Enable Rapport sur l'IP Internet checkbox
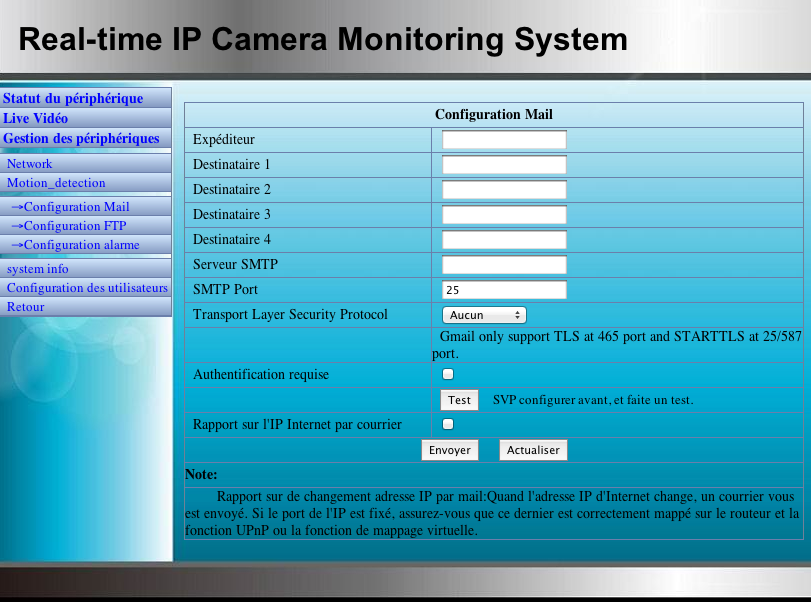This screenshot has height=602, width=811. (x=448, y=424)
